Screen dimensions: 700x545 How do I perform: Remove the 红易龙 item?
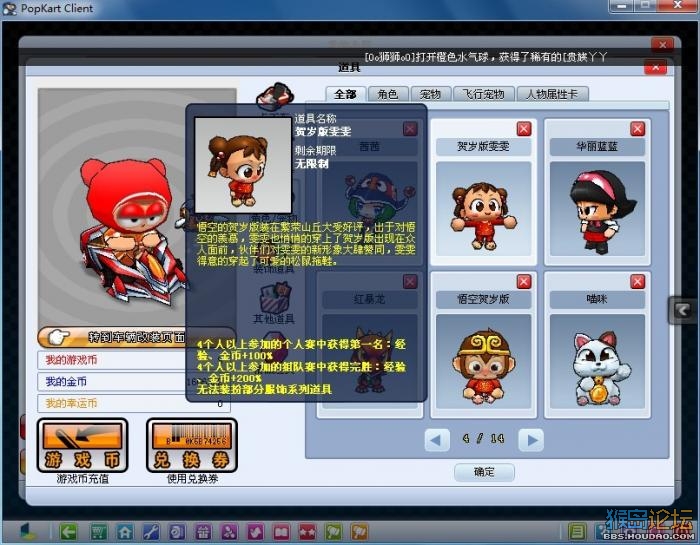tap(410, 282)
